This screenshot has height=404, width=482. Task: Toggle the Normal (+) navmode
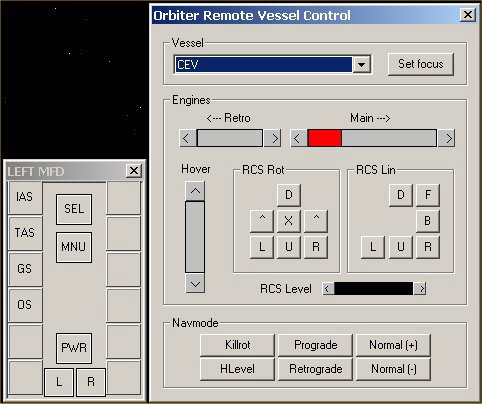[393, 345]
